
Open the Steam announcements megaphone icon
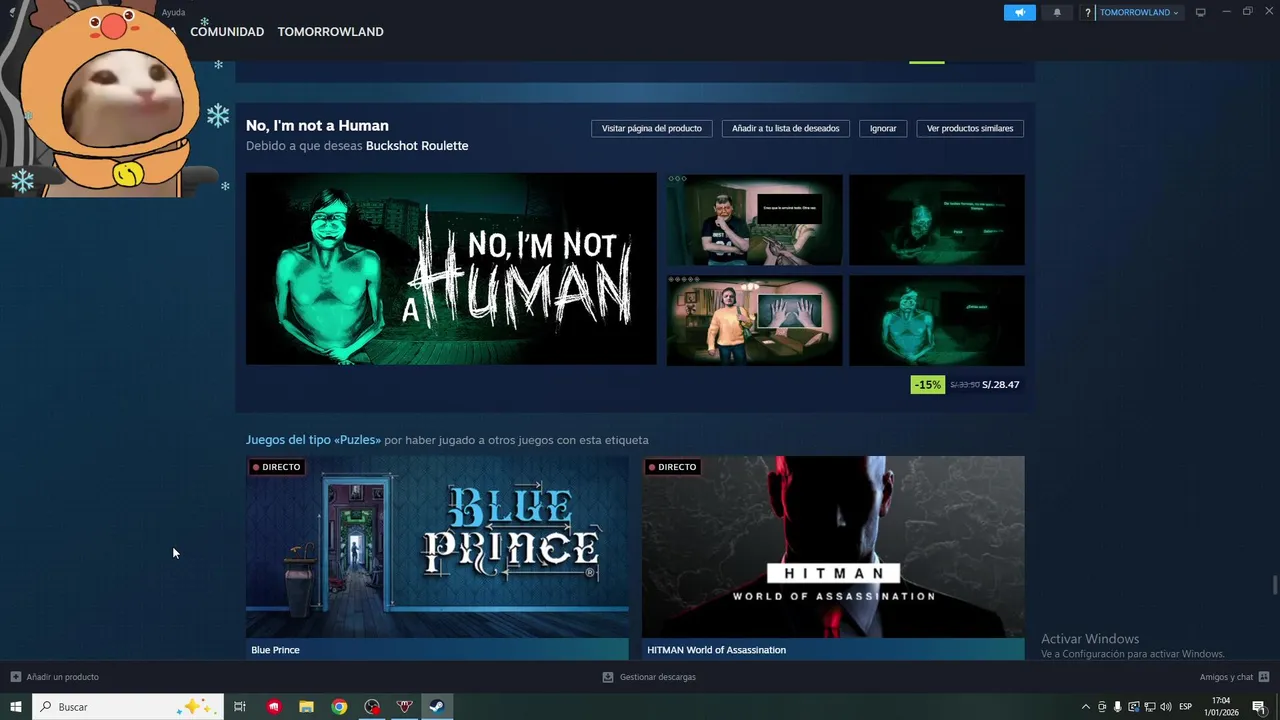pyautogui.click(x=1019, y=12)
